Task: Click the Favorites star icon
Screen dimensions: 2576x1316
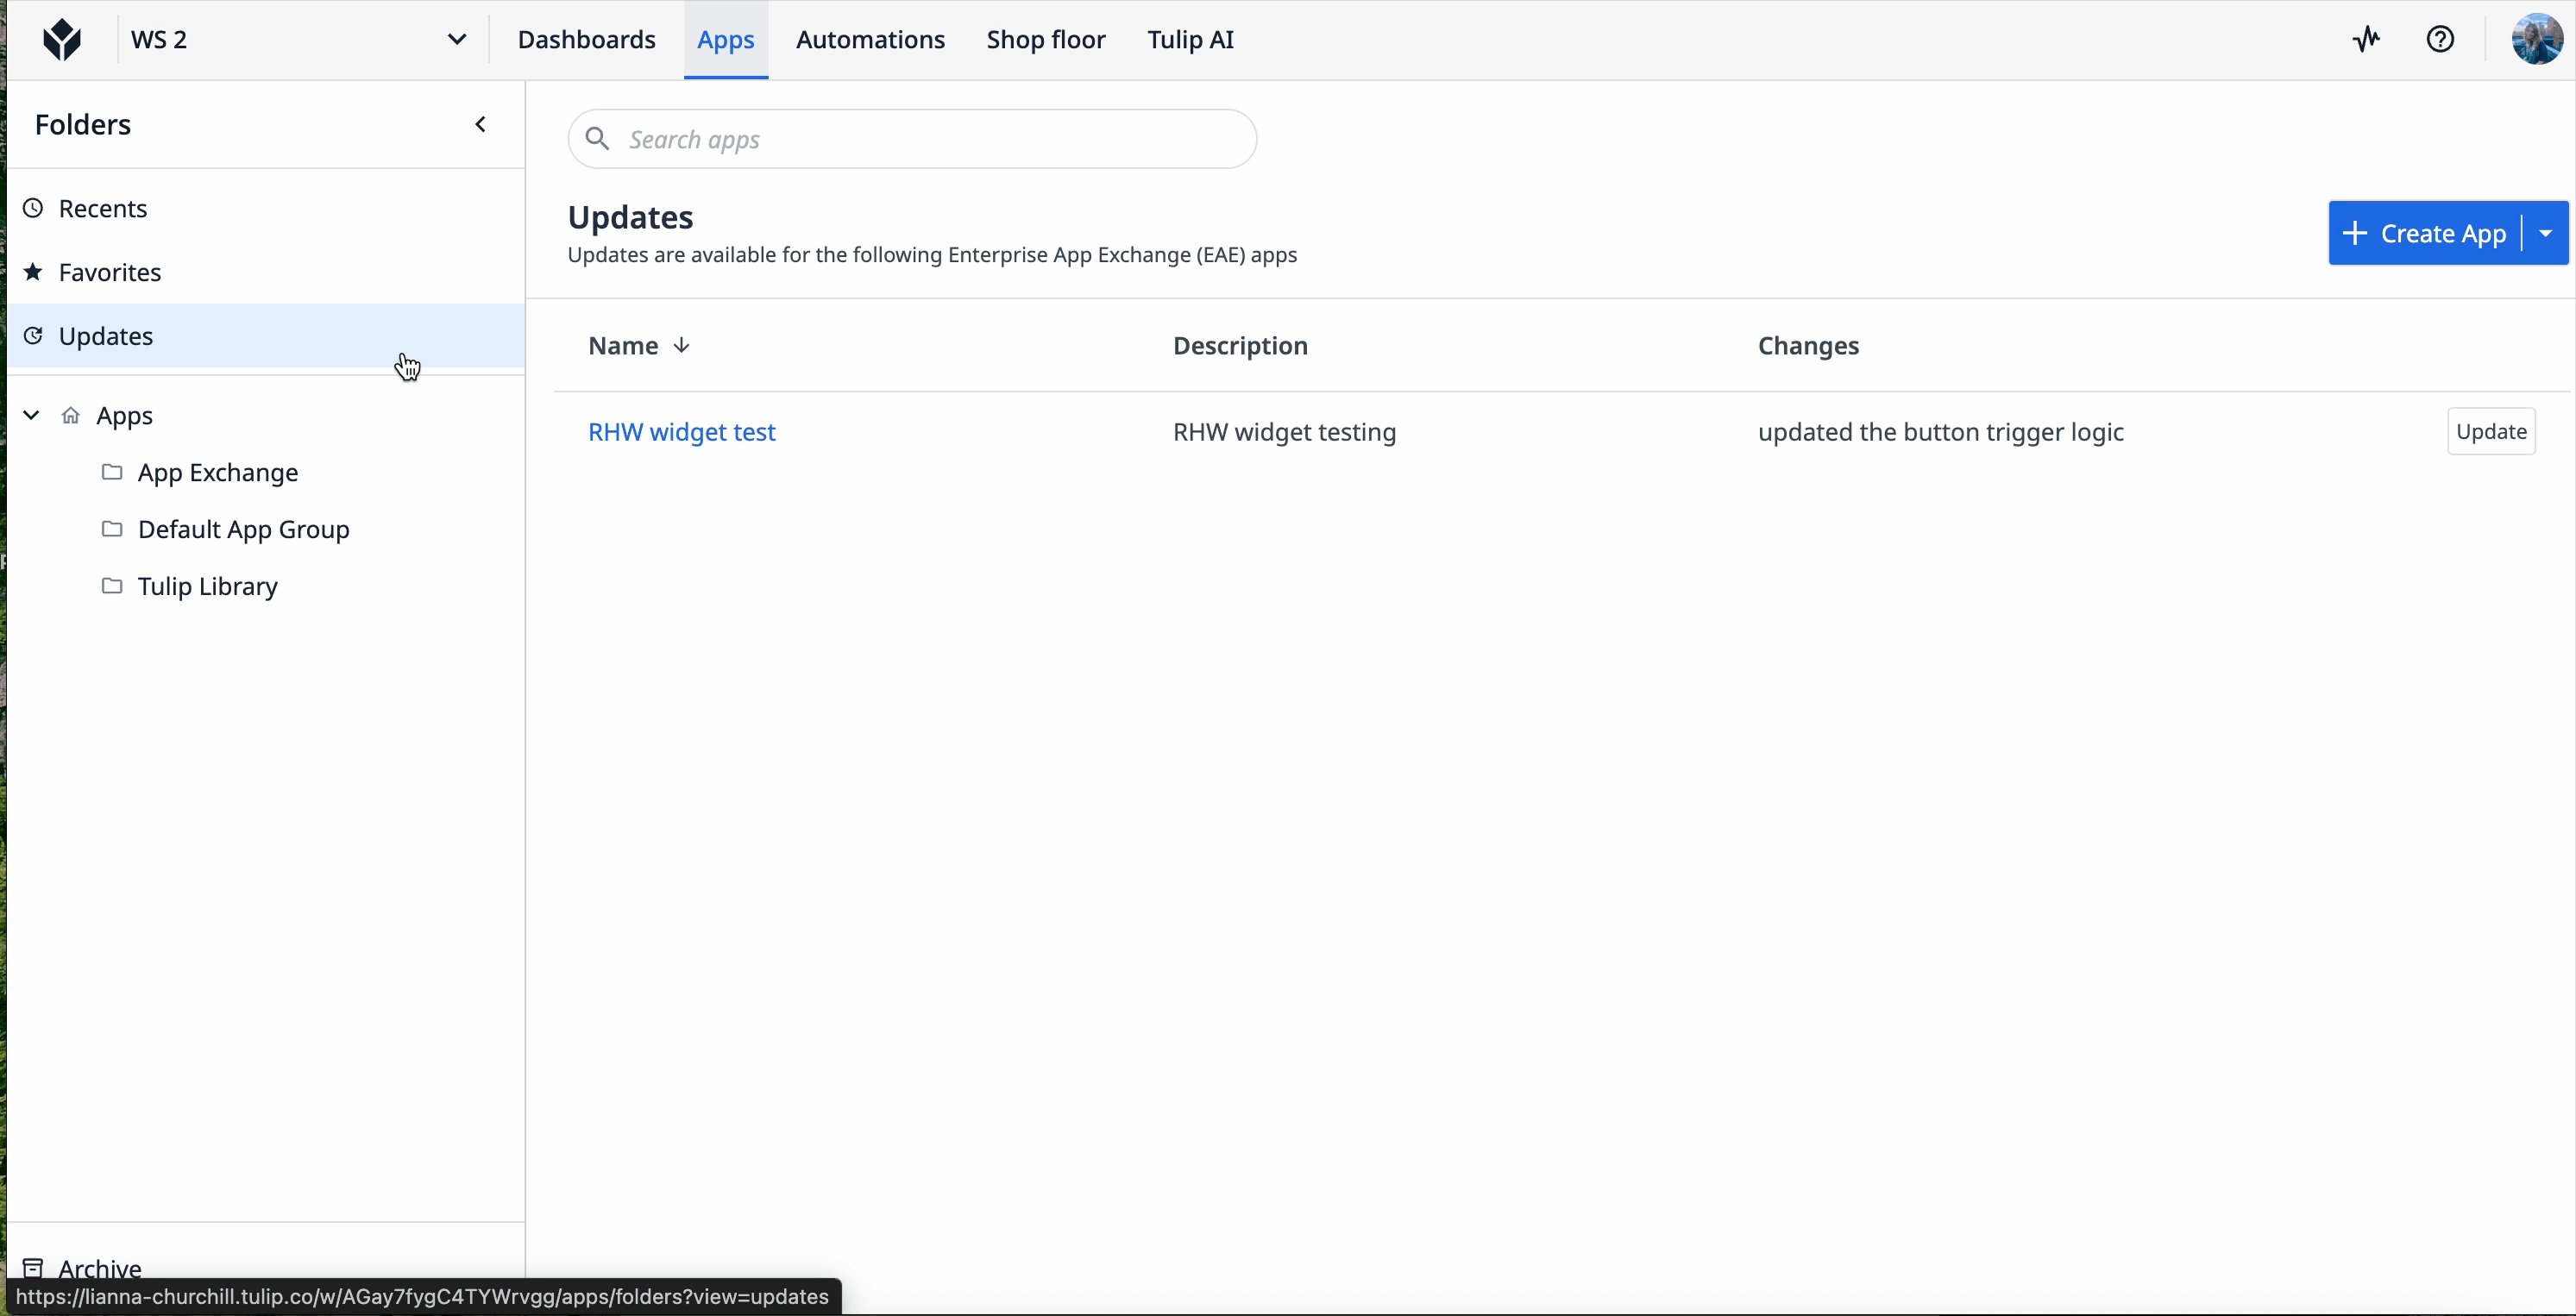Action: coord(33,272)
